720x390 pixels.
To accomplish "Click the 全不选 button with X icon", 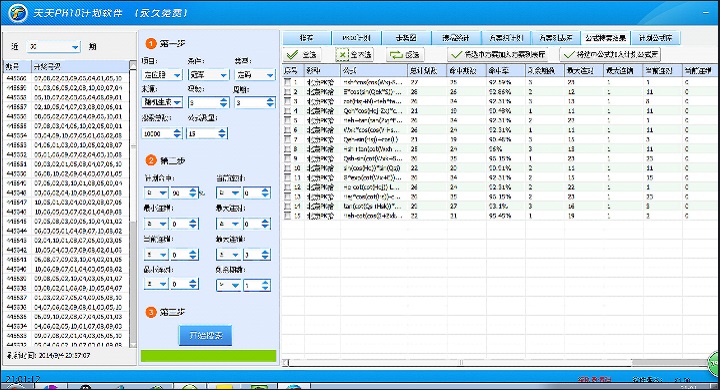I will pos(354,55).
